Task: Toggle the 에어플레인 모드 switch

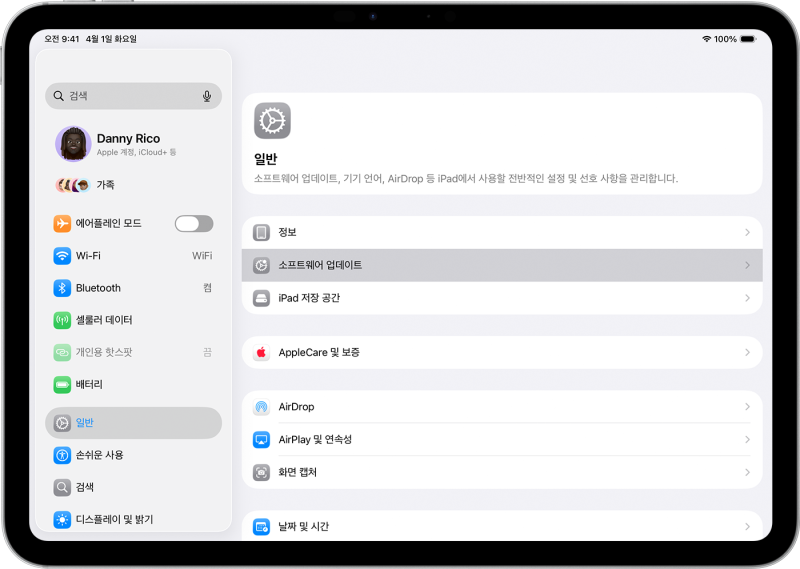Action: [194, 224]
